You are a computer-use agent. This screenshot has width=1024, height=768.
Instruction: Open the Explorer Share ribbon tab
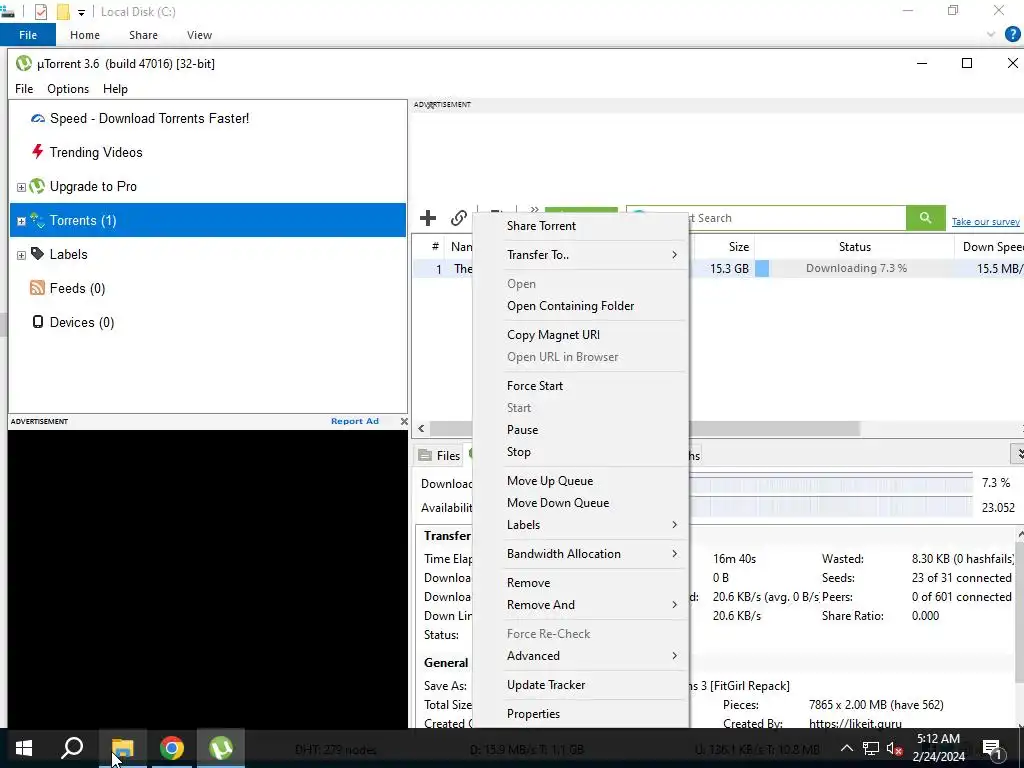(x=143, y=35)
